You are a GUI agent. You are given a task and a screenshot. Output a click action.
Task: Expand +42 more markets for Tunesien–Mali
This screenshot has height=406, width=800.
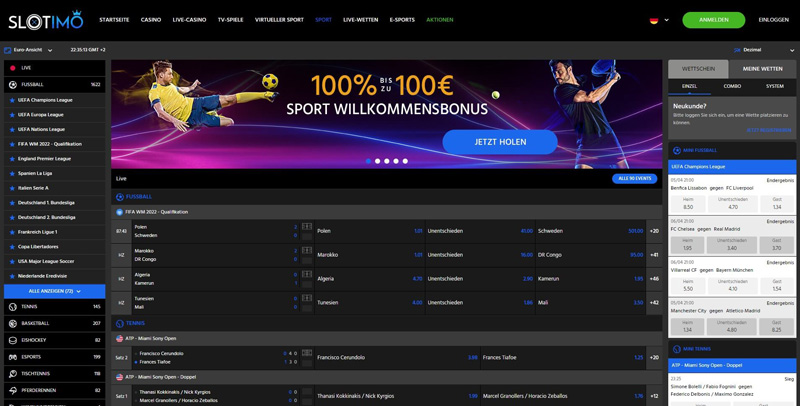coord(654,303)
